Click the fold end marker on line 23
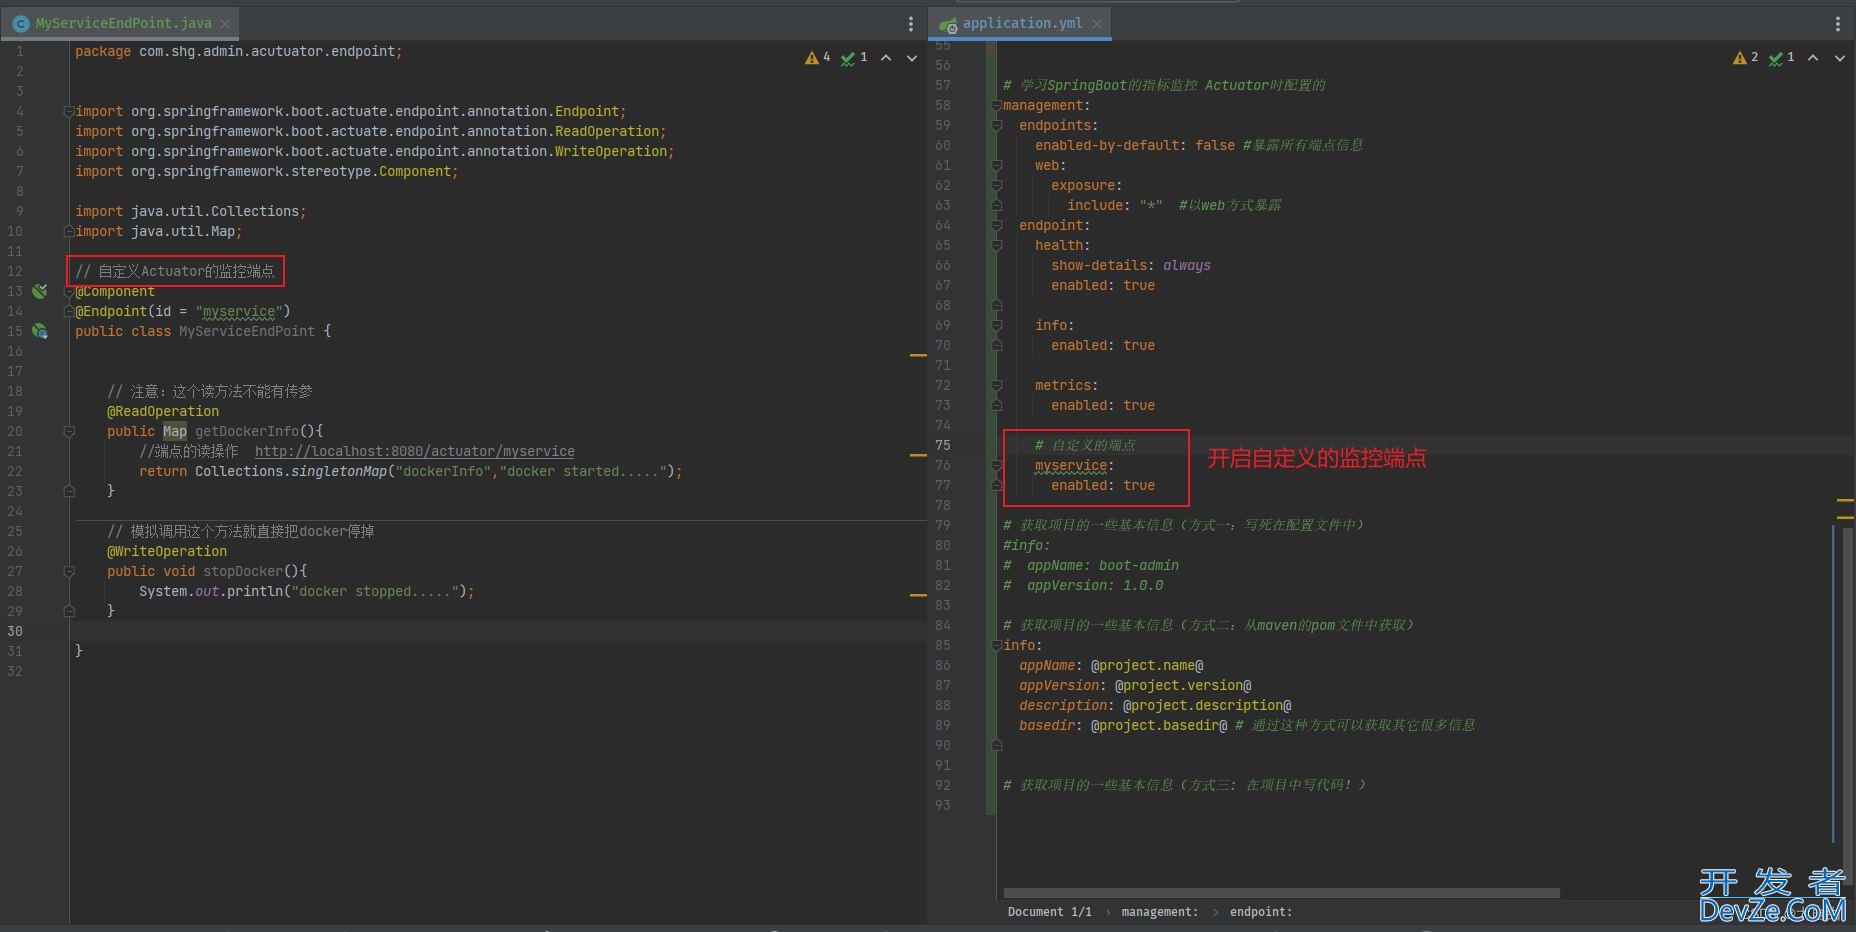Screen dimensions: 1856x932 [69, 491]
